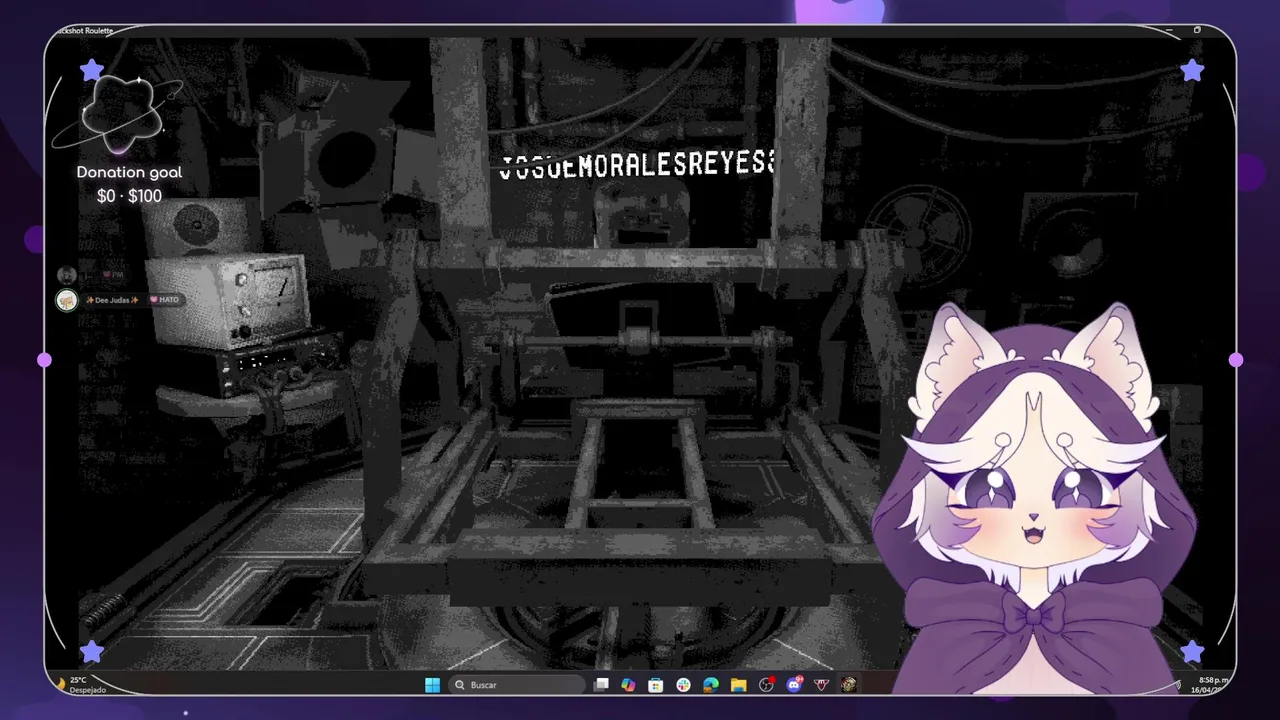Click the planet-star donation goal icon
Screen dimensions: 1280x720
(x=119, y=112)
